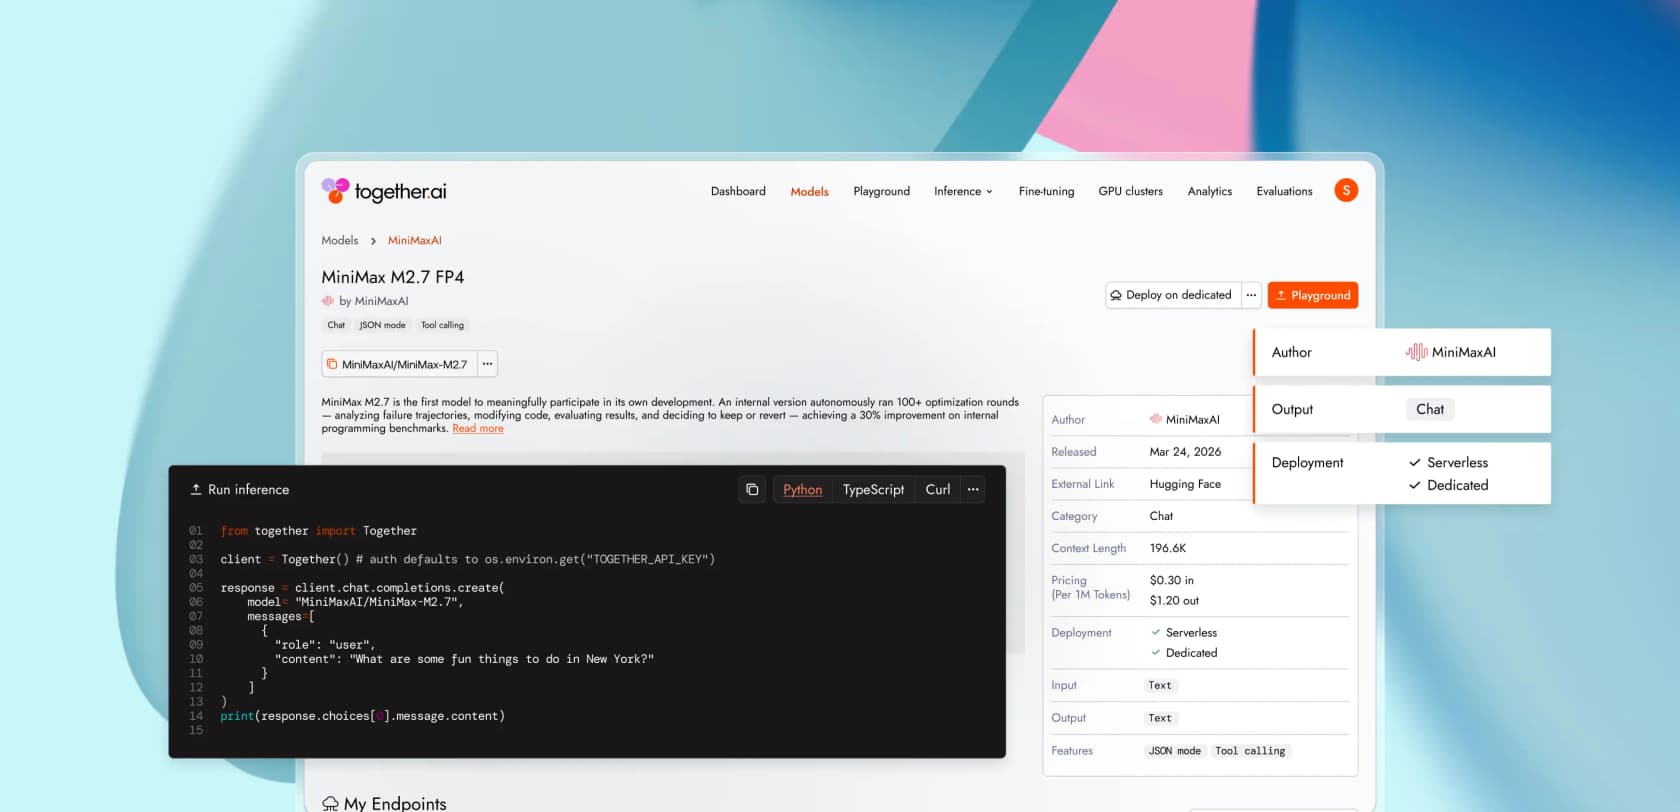
Task: Go to the Playground nav item
Action: pyautogui.click(x=881, y=191)
